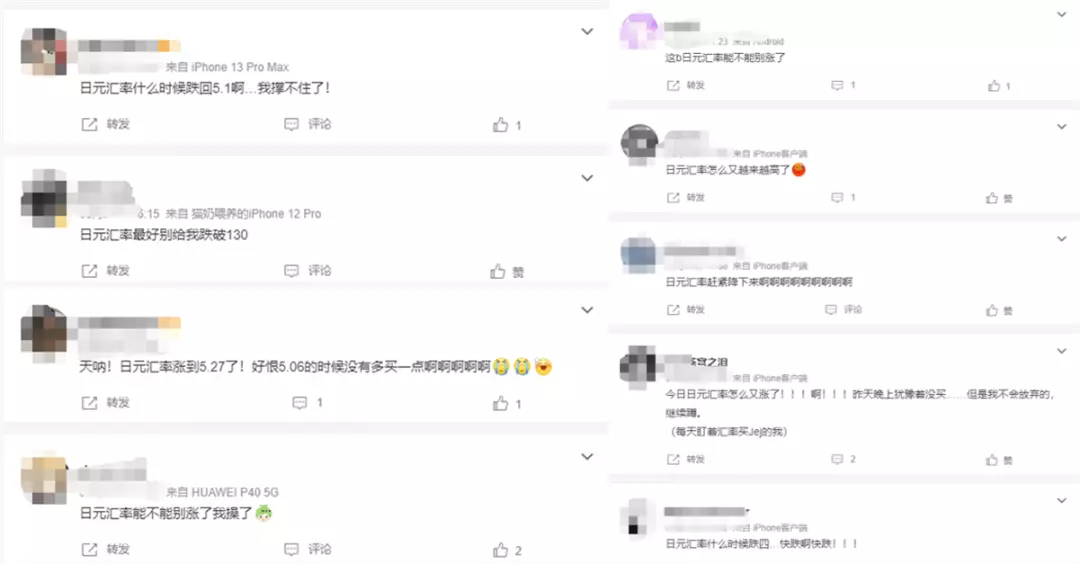1080x564 pixels.
Task: Click the repost icon under the 跌破130 post
Action: point(90,271)
